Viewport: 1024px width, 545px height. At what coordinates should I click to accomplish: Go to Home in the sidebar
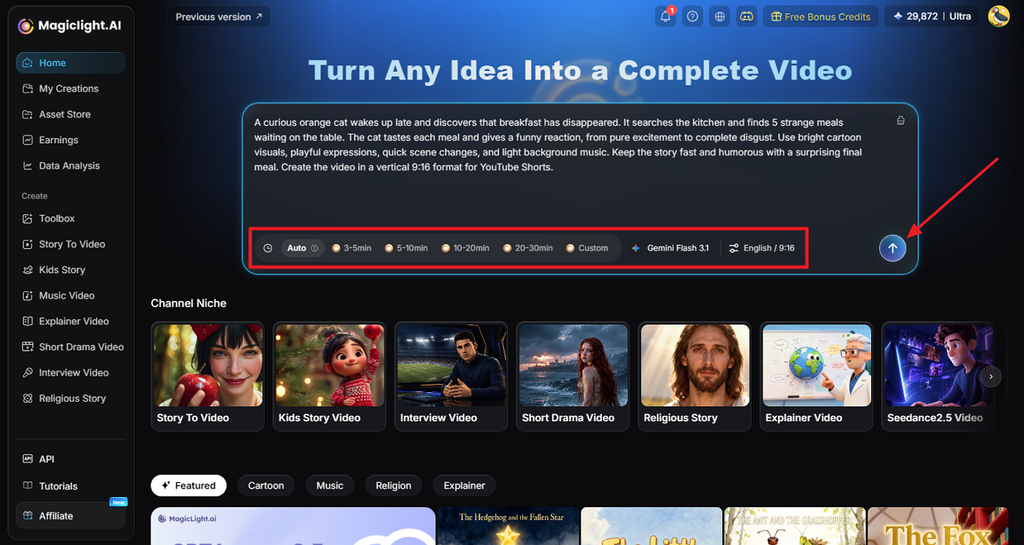71,63
